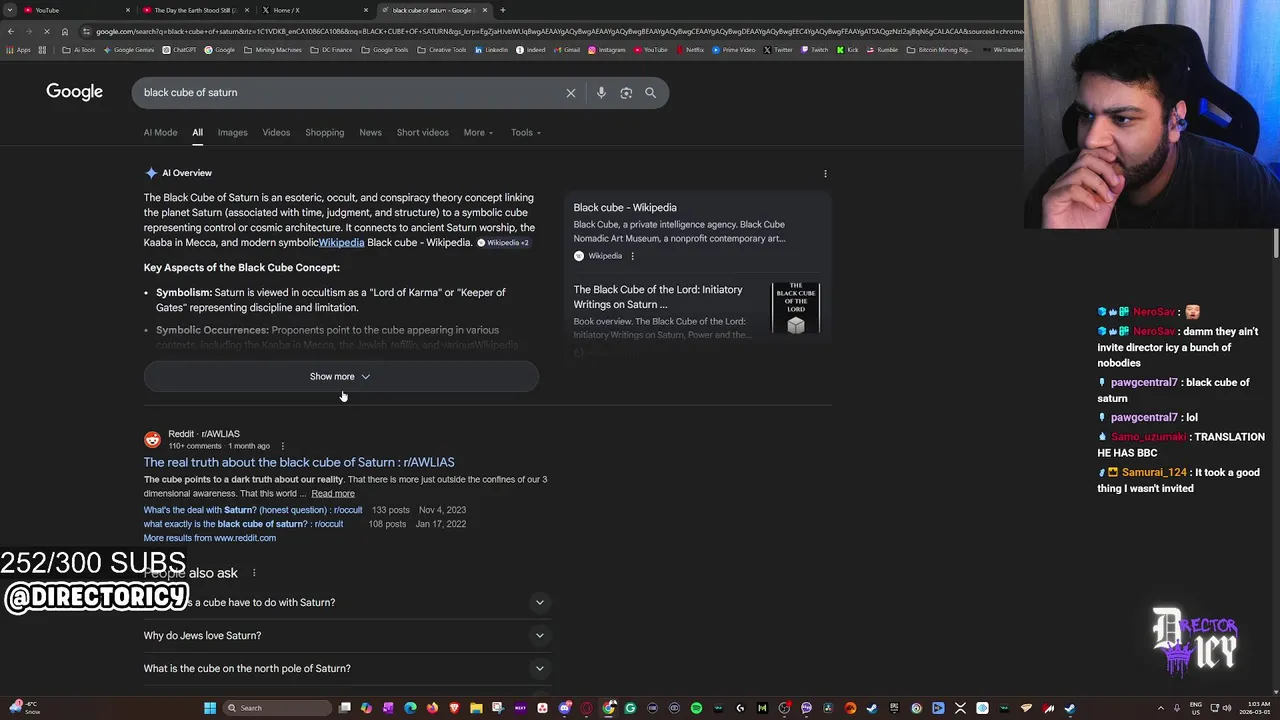Open options beside Wikipedia source label
Image resolution: width=1280 pixels, height=720 pixels.
[632, 256]
